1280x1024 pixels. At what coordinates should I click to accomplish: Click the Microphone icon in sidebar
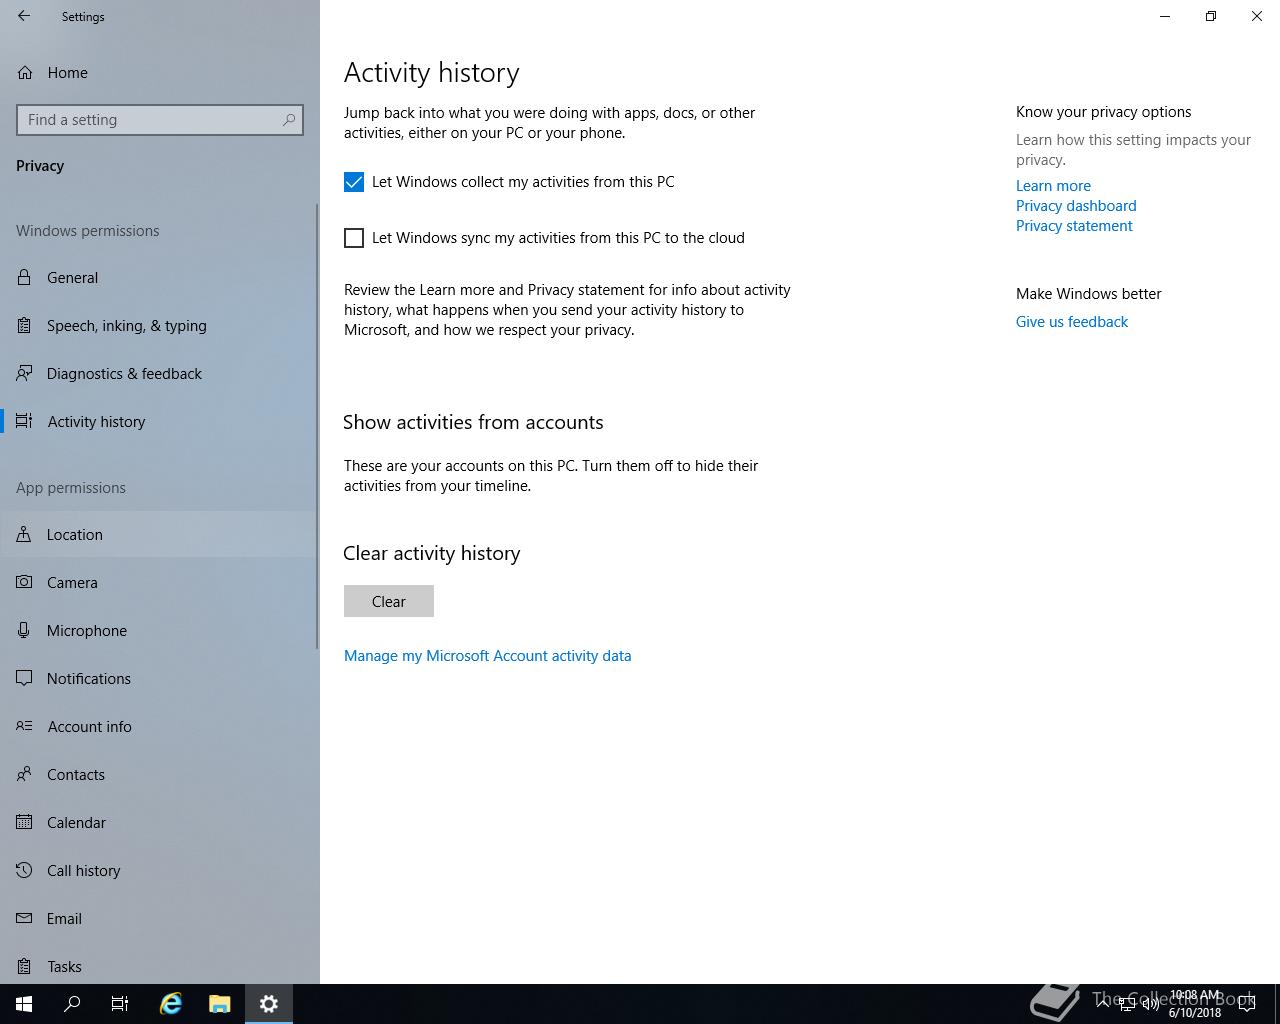tap(25, 631)
